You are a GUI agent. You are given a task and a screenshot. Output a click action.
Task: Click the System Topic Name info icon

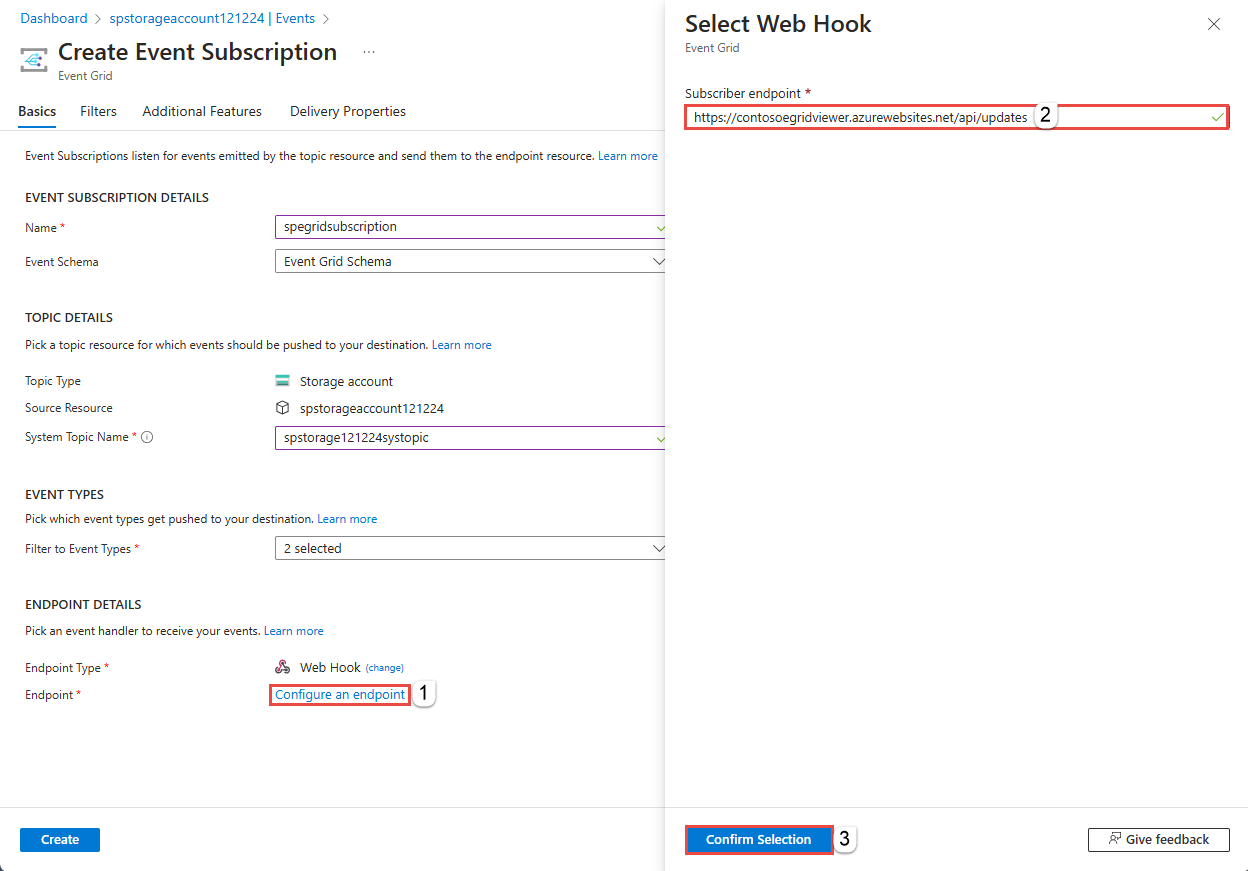[x=147, y=438]
